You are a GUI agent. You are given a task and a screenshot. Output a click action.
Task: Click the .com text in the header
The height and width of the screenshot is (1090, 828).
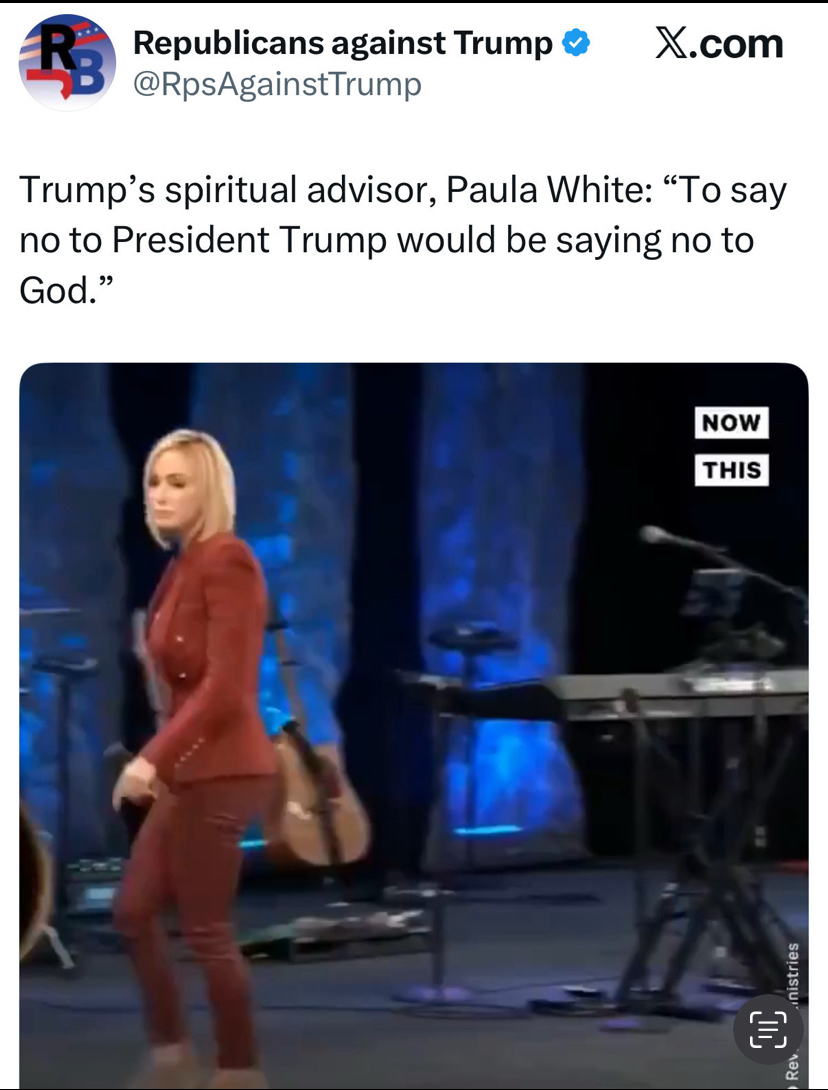coord(736,44)
